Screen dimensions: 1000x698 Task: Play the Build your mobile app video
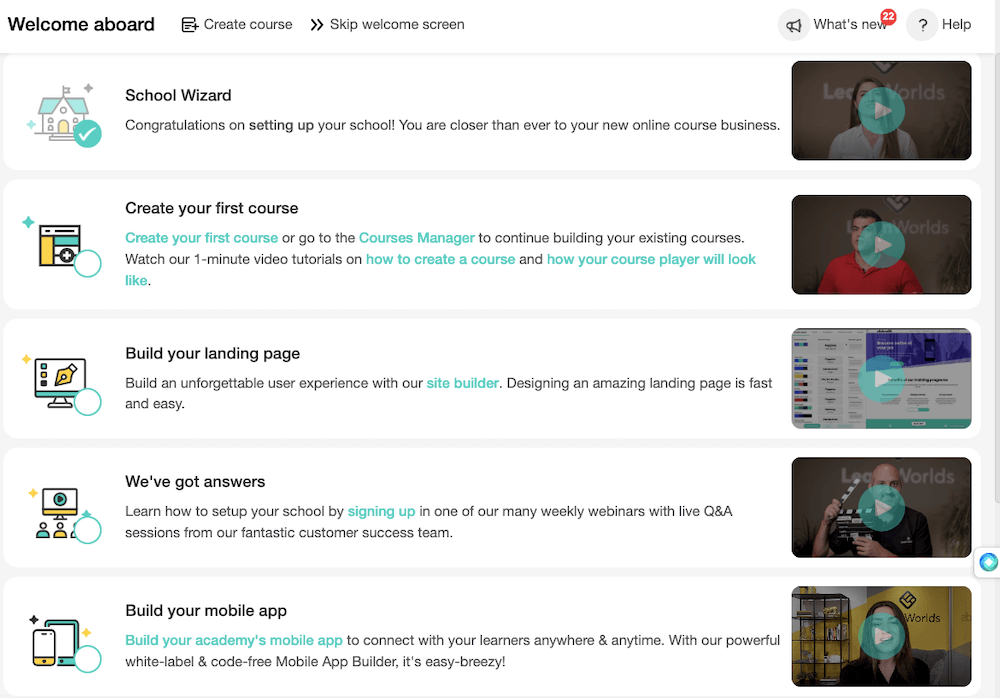[881, 636]
